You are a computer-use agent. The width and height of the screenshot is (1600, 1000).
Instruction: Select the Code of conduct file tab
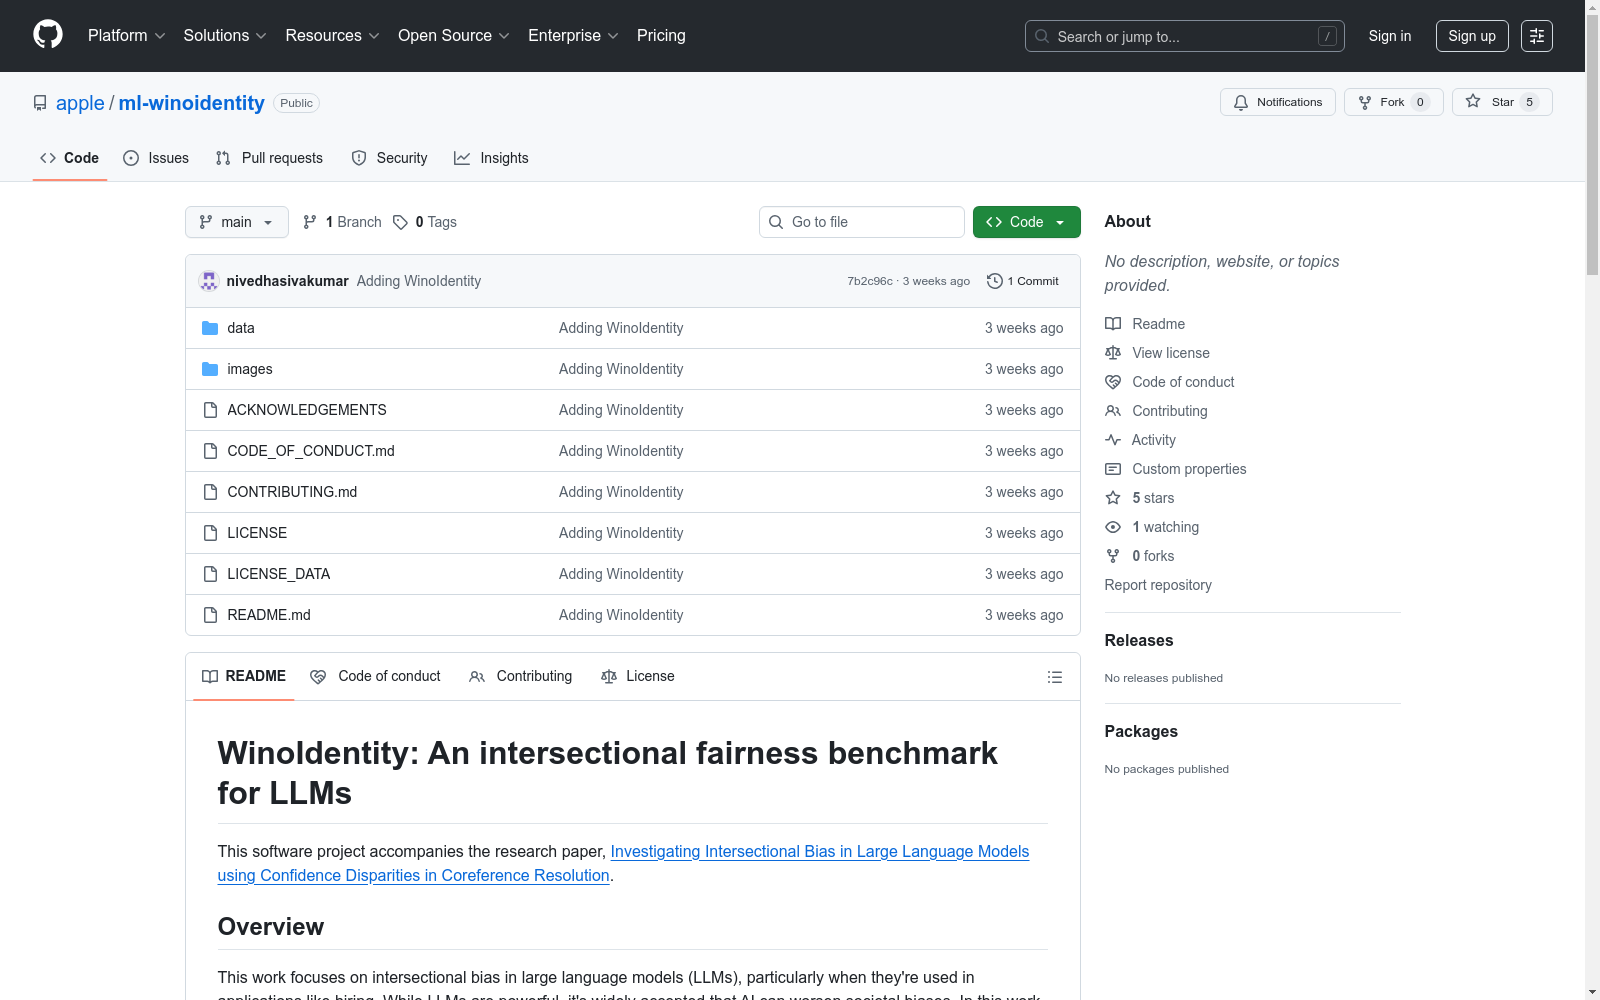[x=375, y=677]
